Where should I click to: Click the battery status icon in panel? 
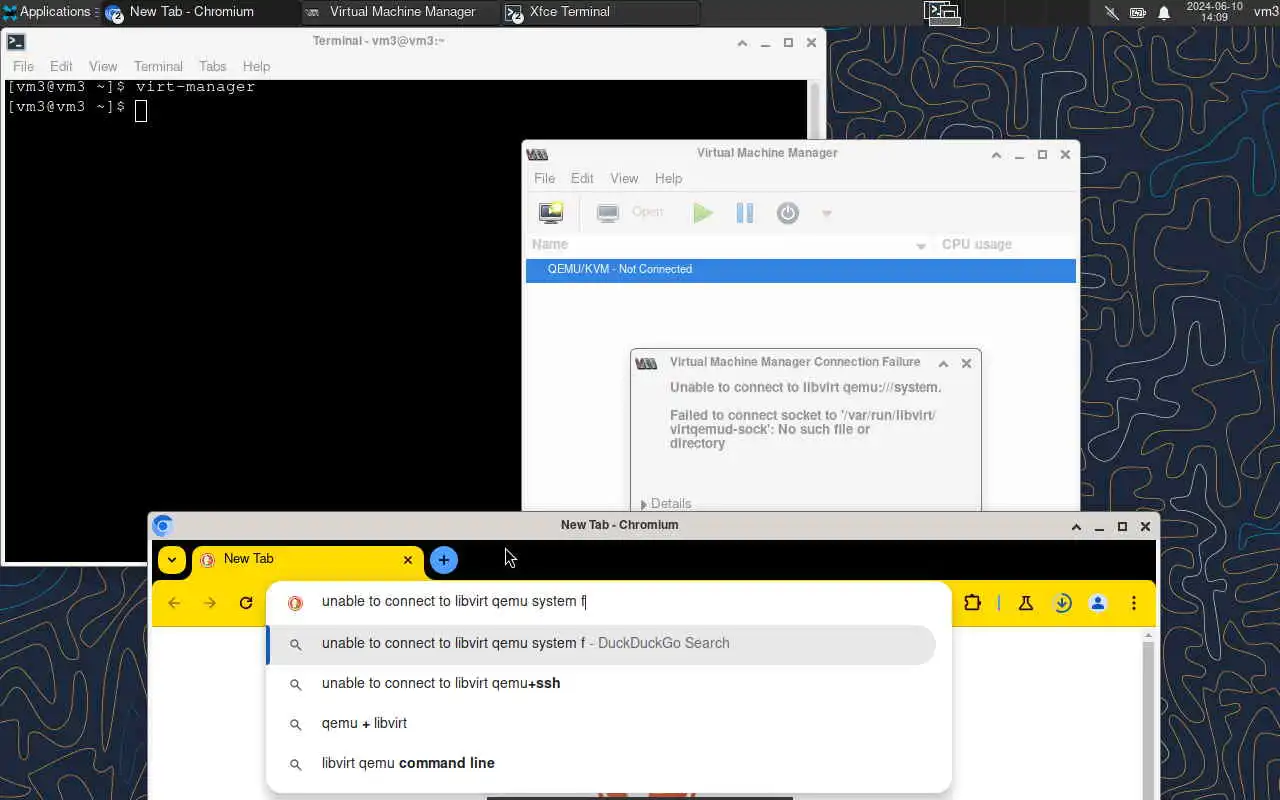[x=1138, y=13]
